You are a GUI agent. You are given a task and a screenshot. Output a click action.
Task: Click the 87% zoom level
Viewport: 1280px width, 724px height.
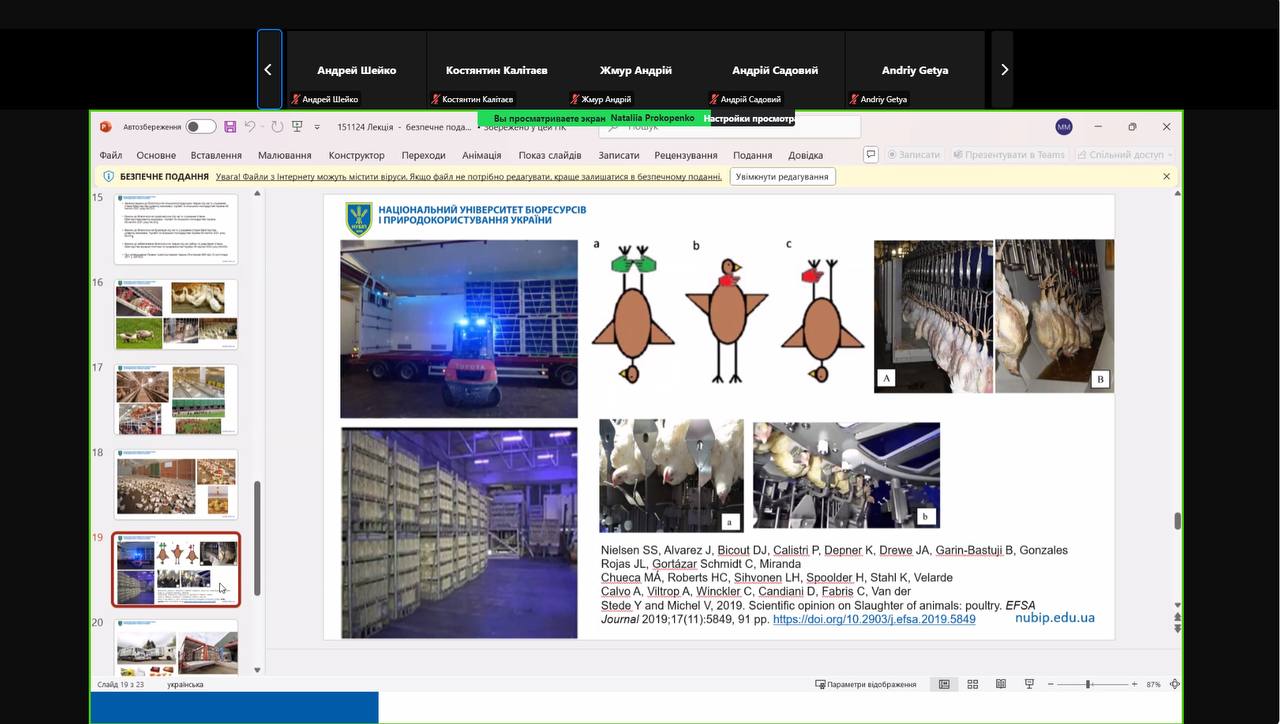click(x=1153, y=684)
